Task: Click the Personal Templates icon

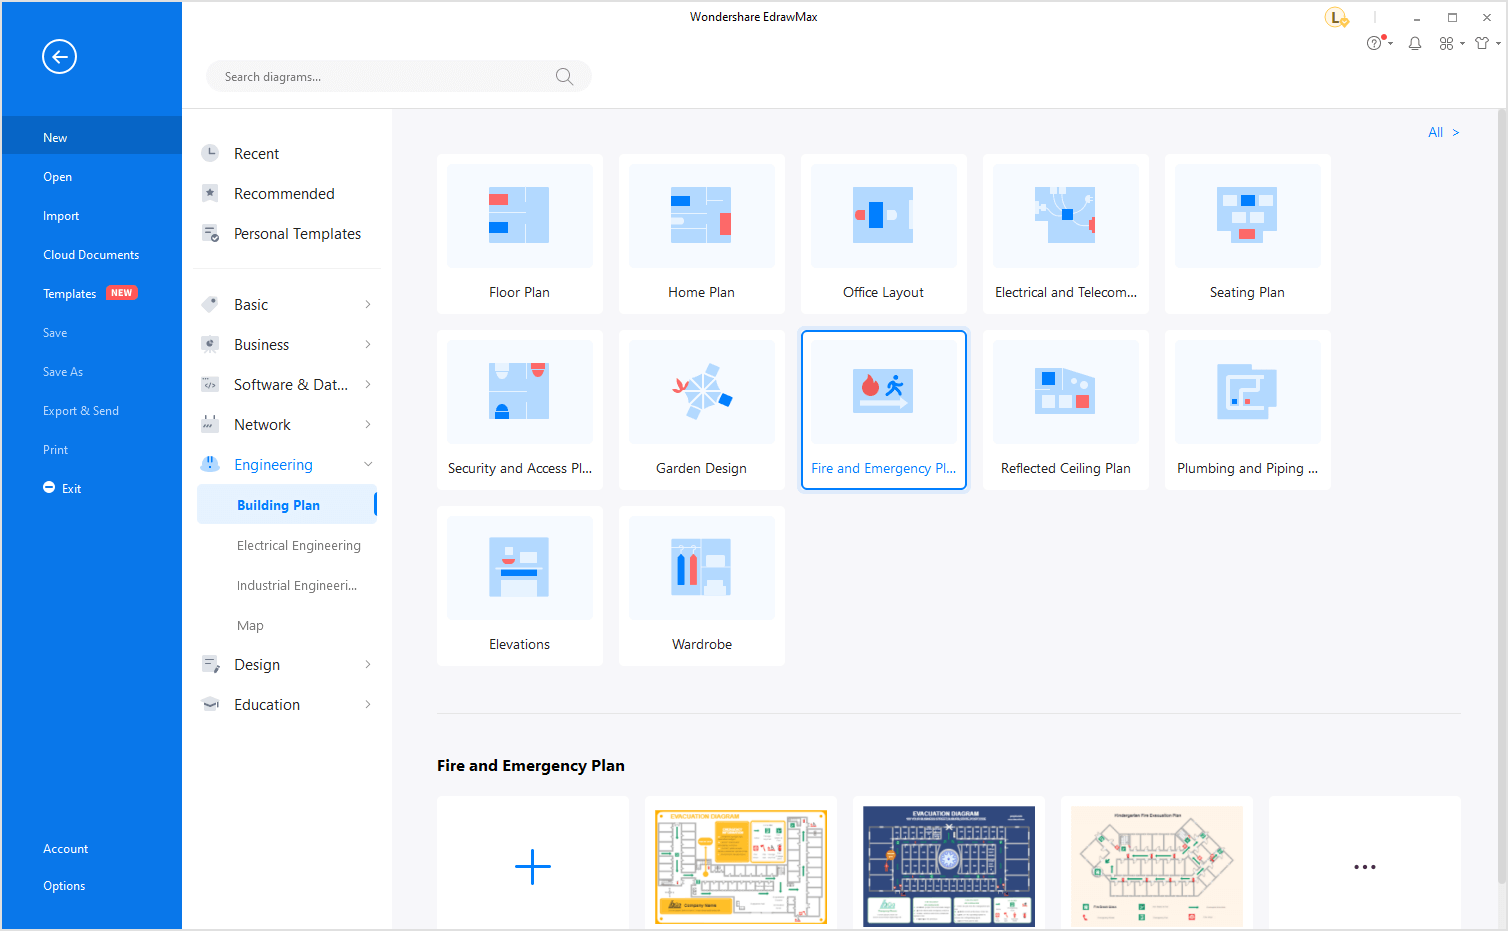Action: click(x=210, y=233)
